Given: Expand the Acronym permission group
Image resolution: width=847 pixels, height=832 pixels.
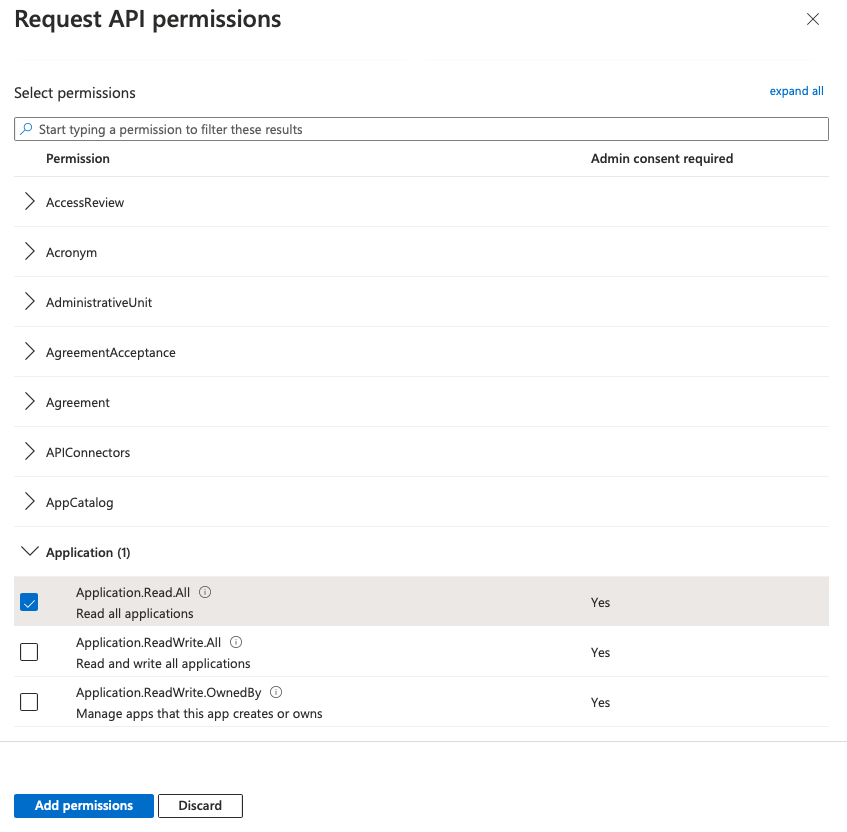Looking at the screenshot, I should point(28,251).
